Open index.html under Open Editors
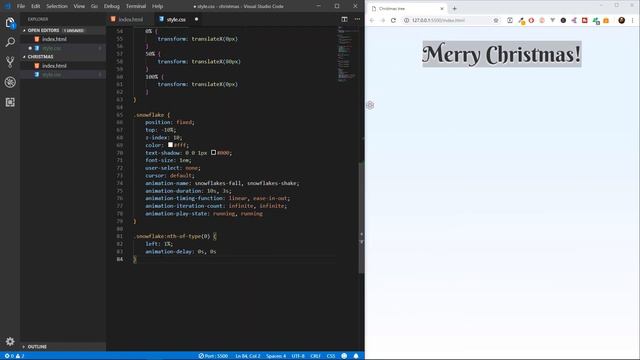Viewport: 640px width, 360px height. click(x=63, y=39)
